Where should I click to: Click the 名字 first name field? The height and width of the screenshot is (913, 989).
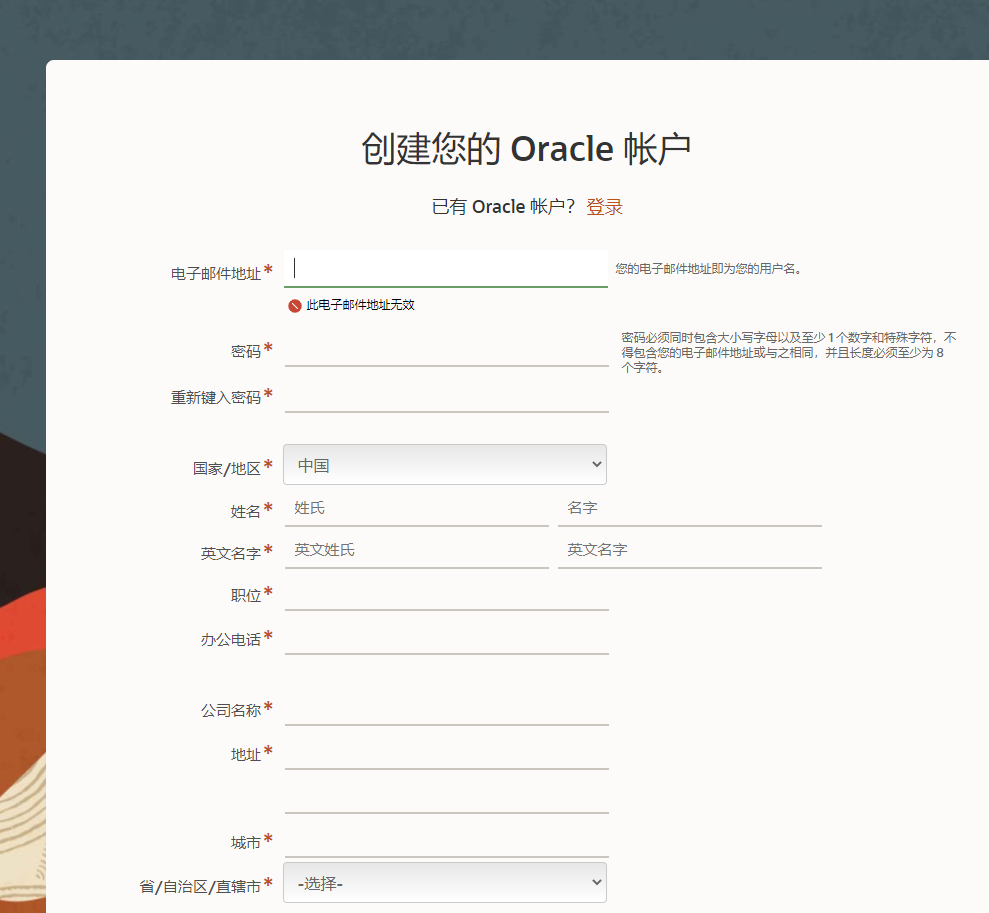pyautogui.click(x=690, y=508)
